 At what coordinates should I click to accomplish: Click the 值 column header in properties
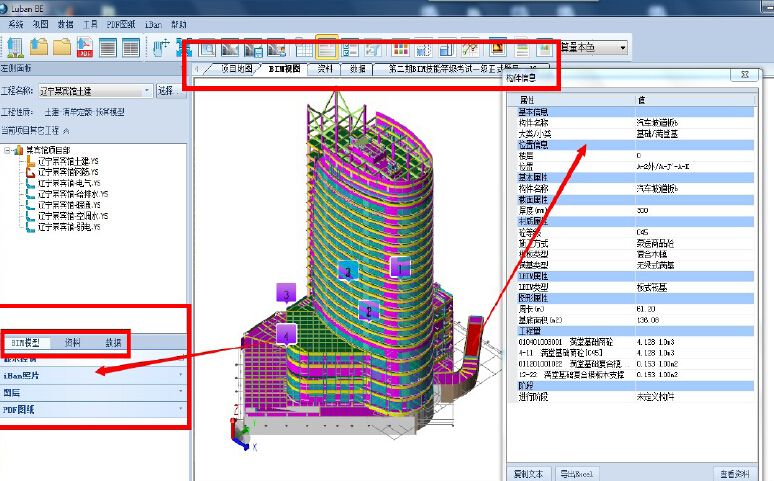coord(695,100)
